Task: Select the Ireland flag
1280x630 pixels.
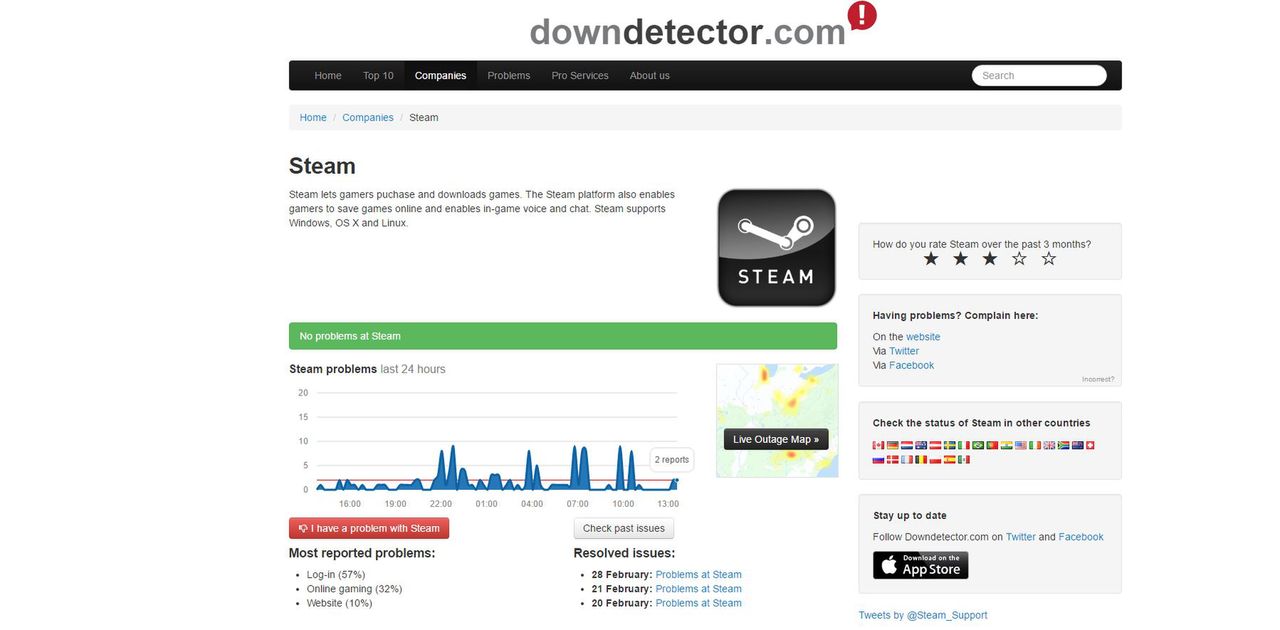Action: pos(1035,445)
